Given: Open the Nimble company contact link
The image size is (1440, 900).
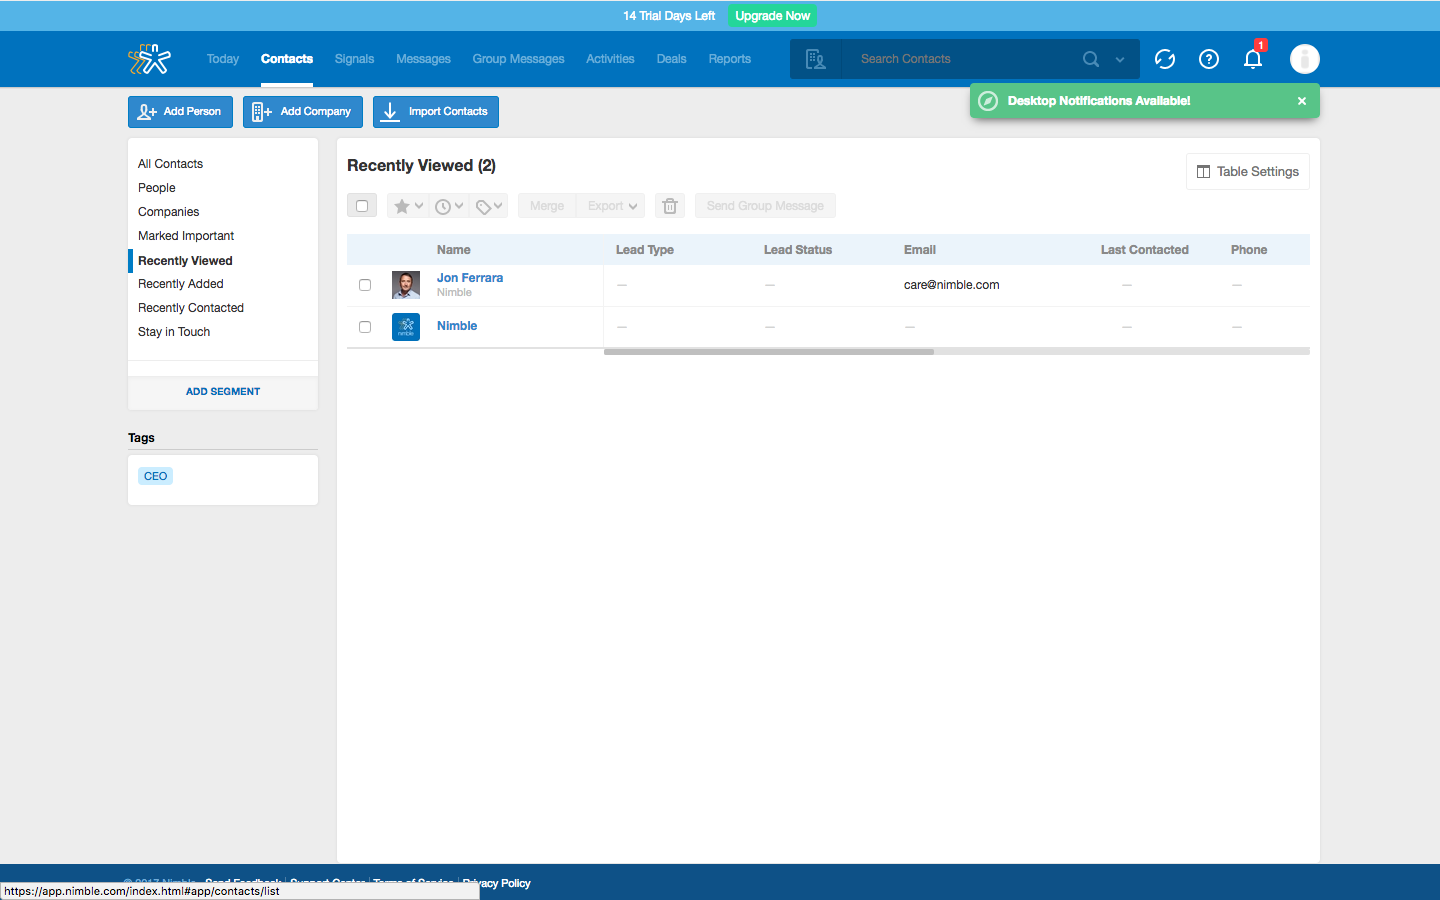Looking at the screenshot, I should click(457, 326).
